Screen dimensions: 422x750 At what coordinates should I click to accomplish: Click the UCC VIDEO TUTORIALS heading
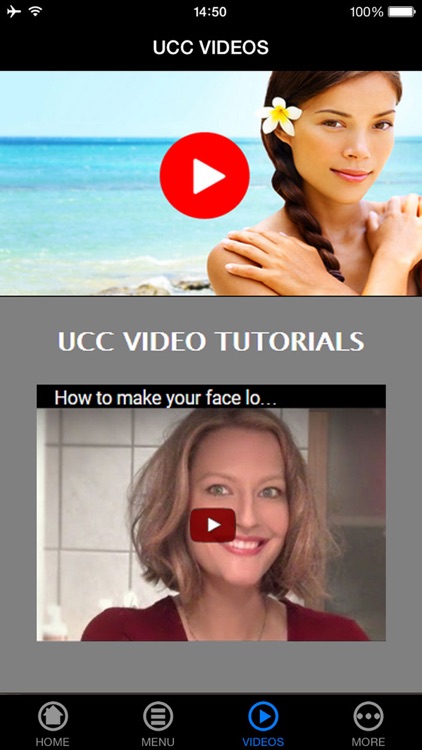coord(211,341)
